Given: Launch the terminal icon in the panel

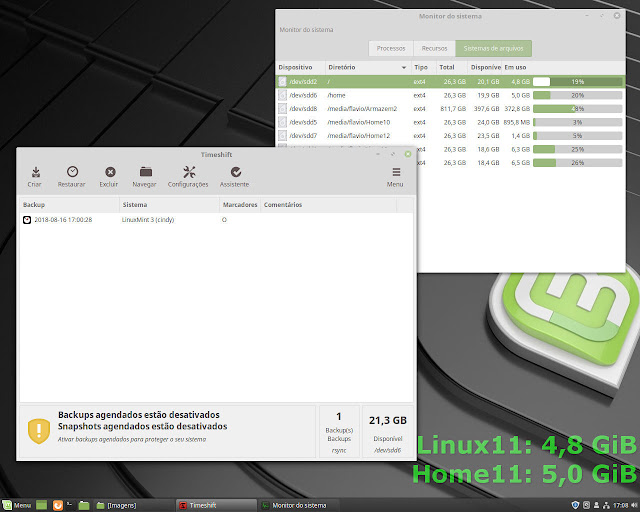Looking at the screenshot, I should coord(69,505).
